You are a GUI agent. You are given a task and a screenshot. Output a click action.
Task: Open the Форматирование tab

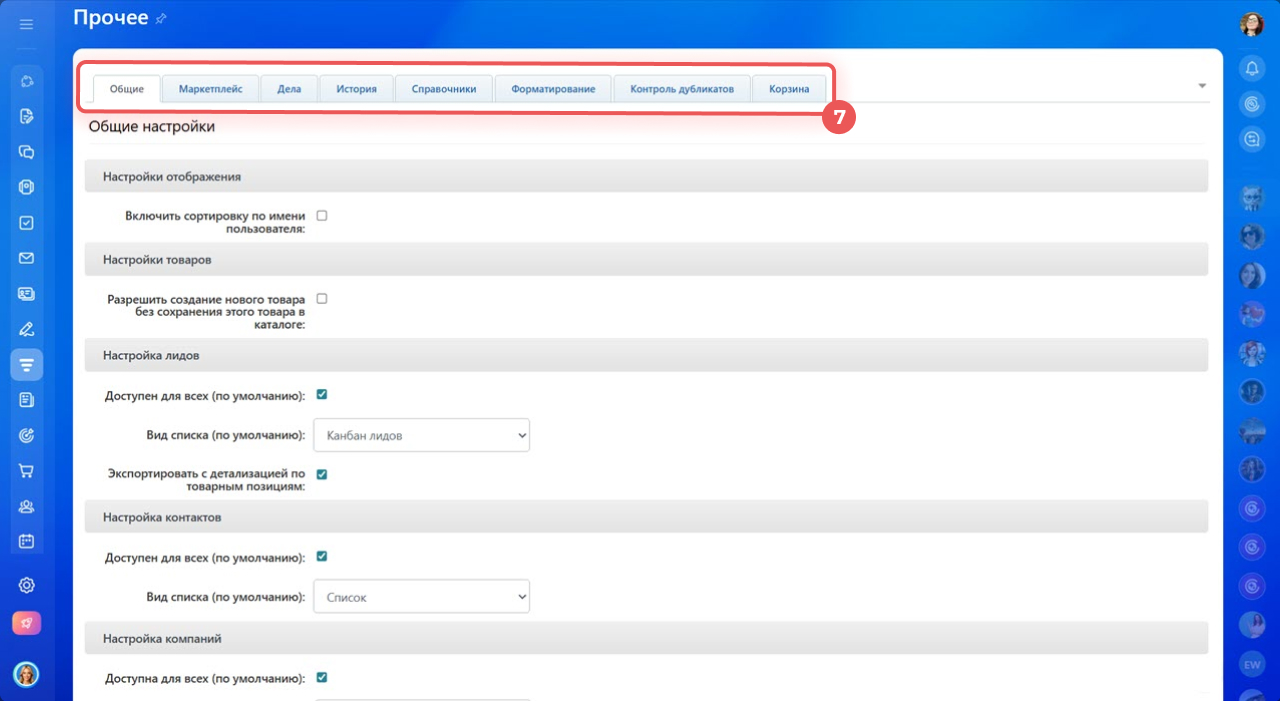553,89
